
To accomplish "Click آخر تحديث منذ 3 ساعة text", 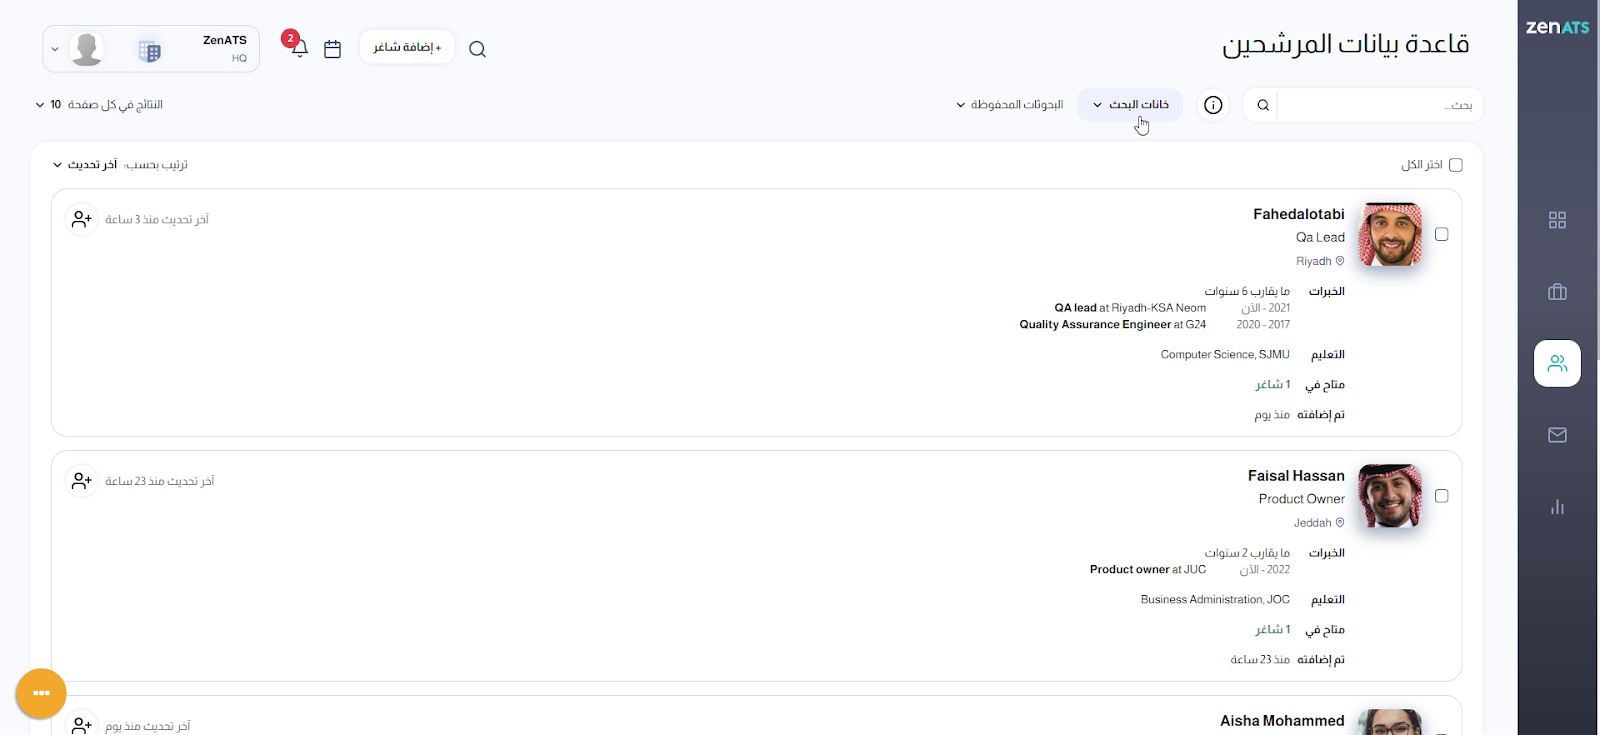I will 157,220.
